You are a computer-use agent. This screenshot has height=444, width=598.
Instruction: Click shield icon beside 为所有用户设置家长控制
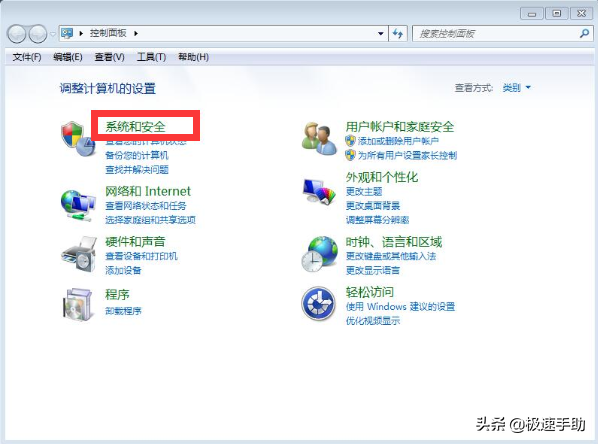click(x=350, y=155)
